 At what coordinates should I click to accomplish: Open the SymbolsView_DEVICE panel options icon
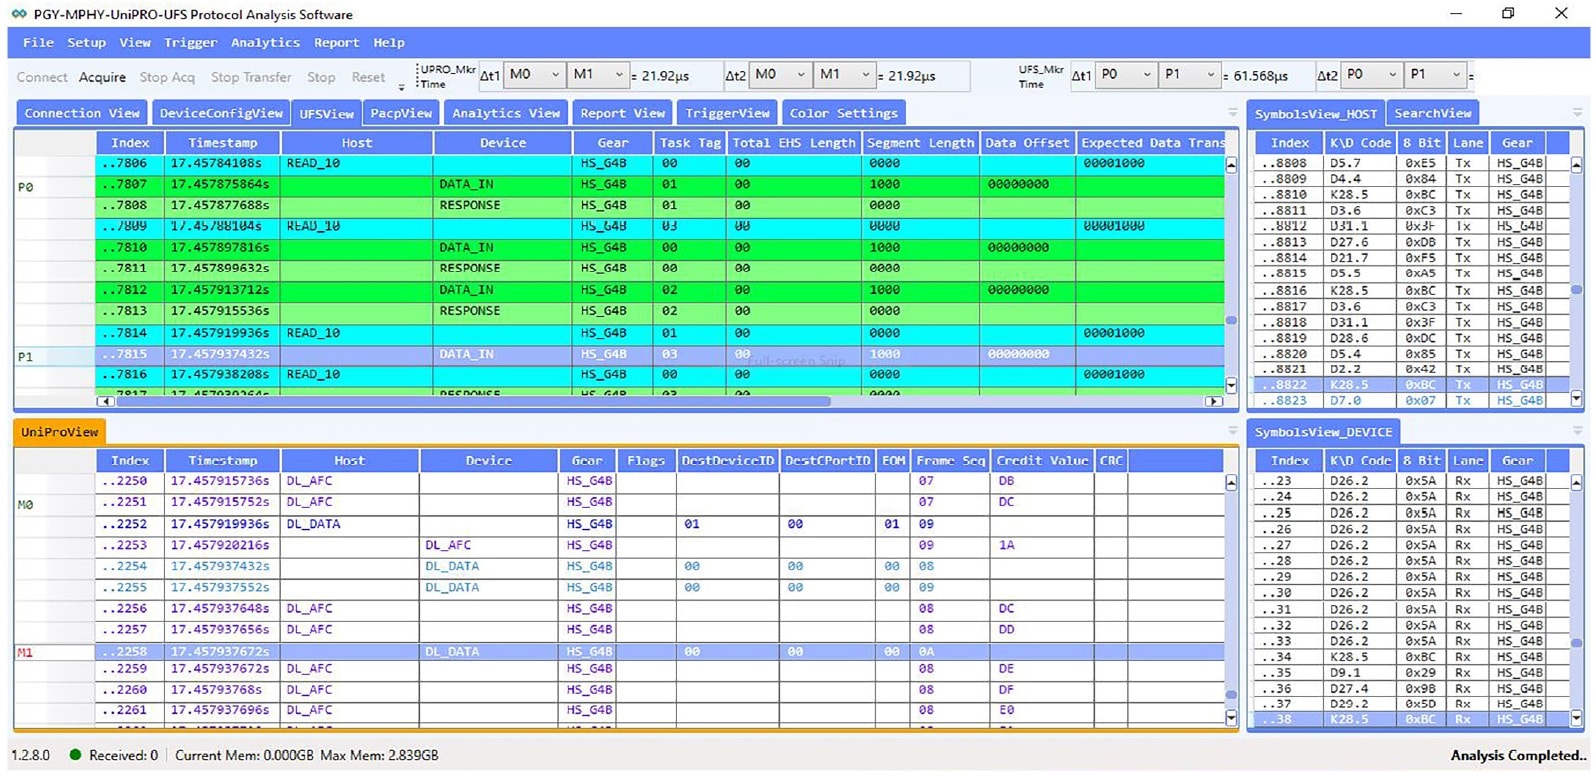[1577, 432]
